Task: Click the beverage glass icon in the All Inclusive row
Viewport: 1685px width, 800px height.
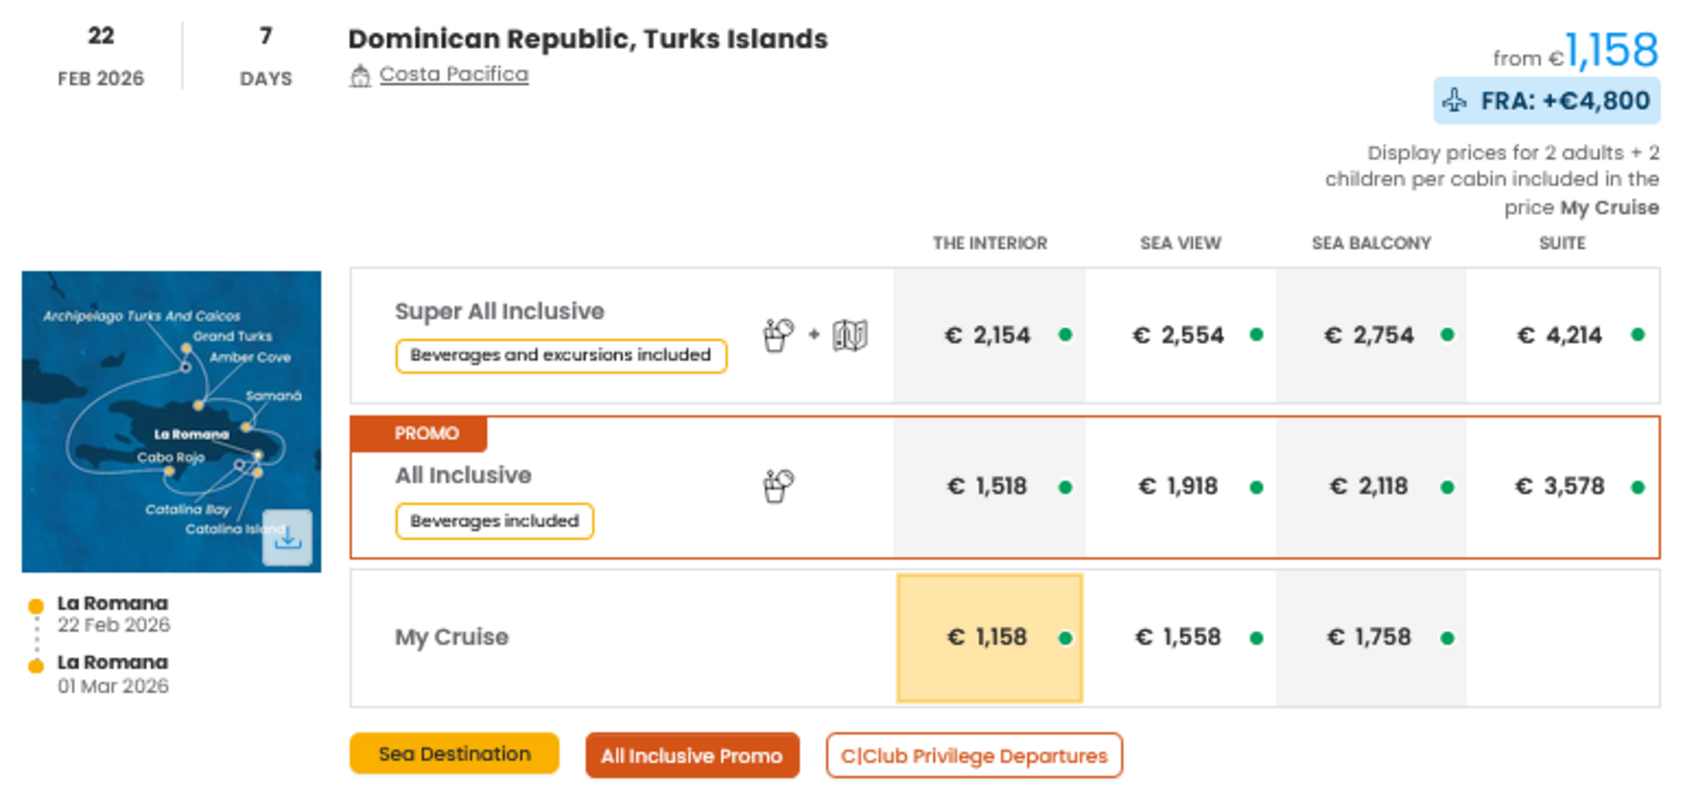Action: [x=778, y=486]
